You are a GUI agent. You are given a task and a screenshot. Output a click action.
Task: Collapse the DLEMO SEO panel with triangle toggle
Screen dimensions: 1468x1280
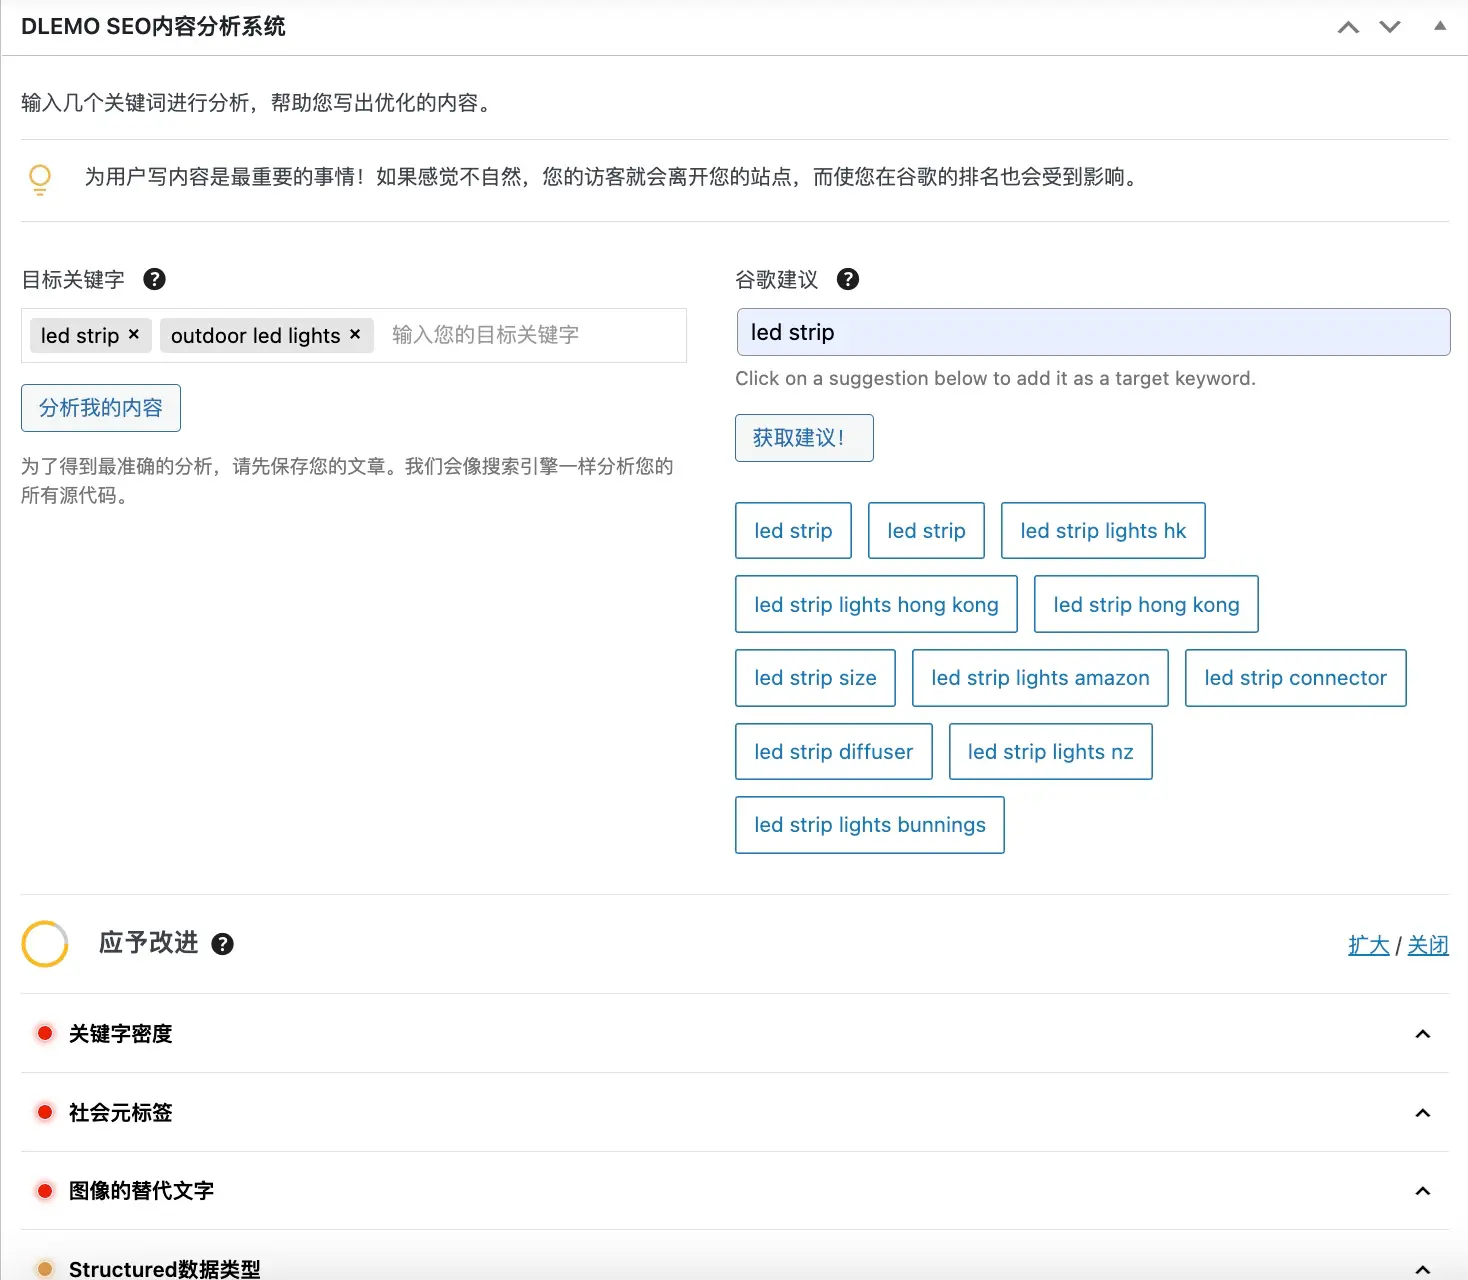pyautogui.click(x=1440, y=27)
